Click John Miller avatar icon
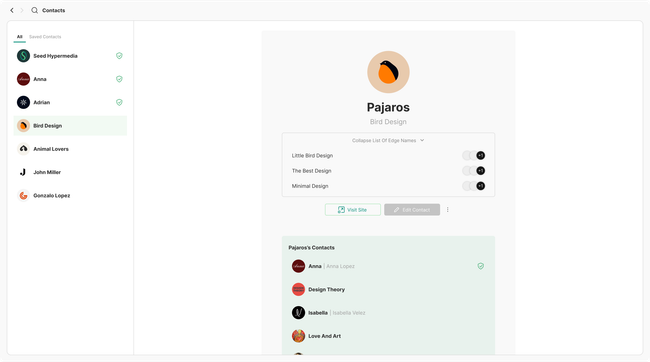This screenshot has height=362, width=650. pos(23,172)
